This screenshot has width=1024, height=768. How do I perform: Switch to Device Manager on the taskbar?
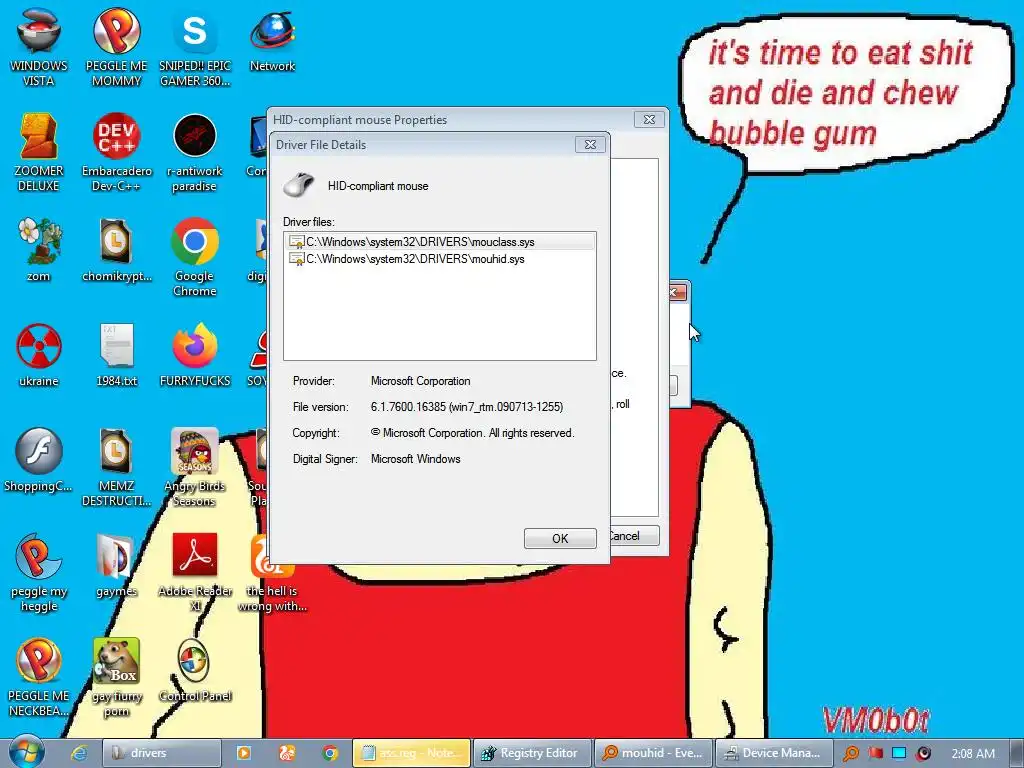[x=775, y=753]
